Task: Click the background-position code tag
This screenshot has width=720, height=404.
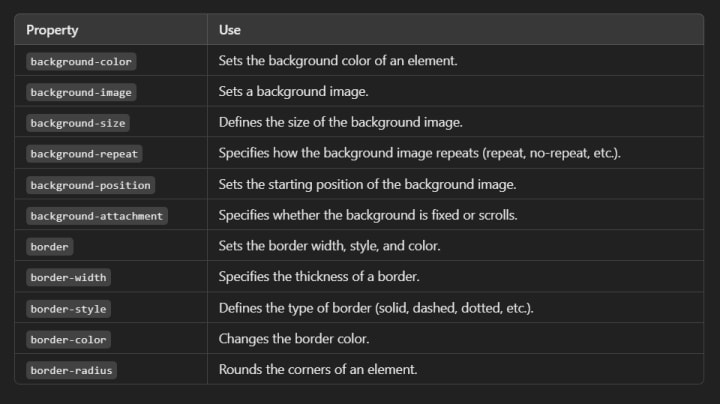Action: 90,185
